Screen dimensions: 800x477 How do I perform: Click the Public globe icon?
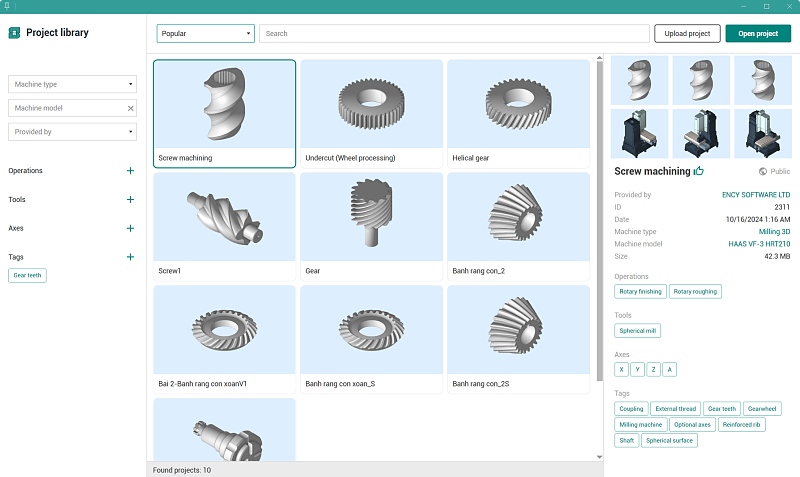pyautogui.click(x=762, y=172)
